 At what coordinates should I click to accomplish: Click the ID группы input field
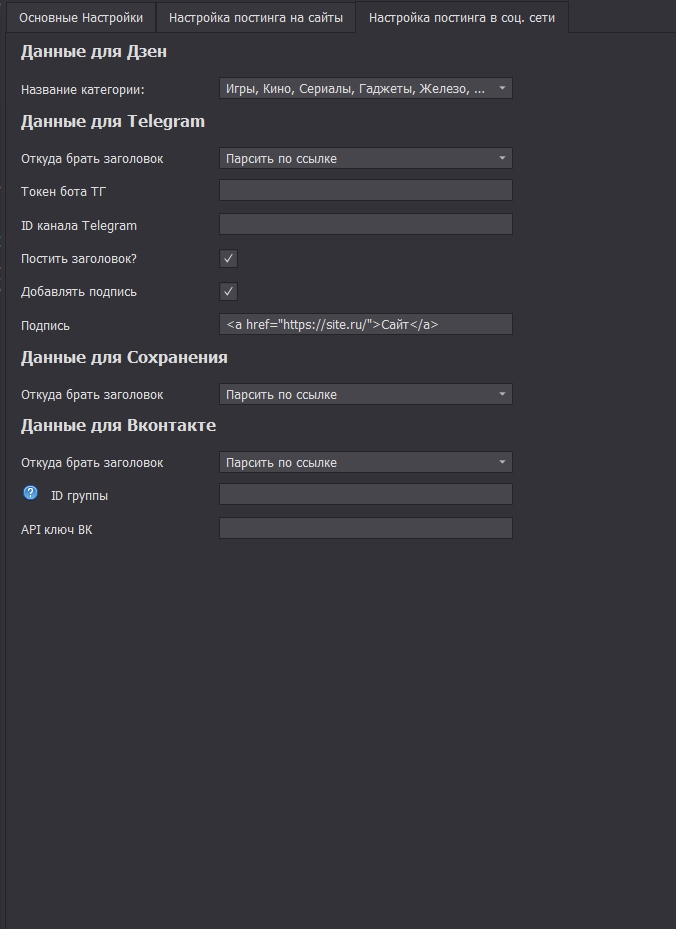365,494
